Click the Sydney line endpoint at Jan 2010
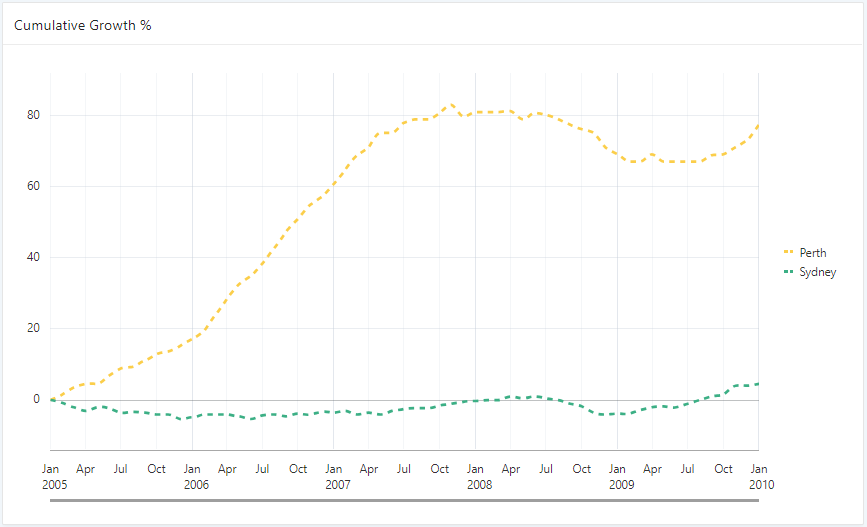The width and height of the screenshot is (867, 527). pyautogui.click(x=758, y=384)
